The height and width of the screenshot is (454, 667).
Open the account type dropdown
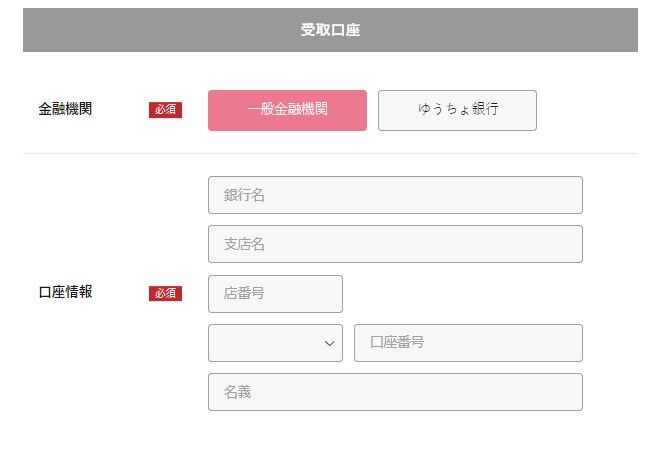click(275, 343)
